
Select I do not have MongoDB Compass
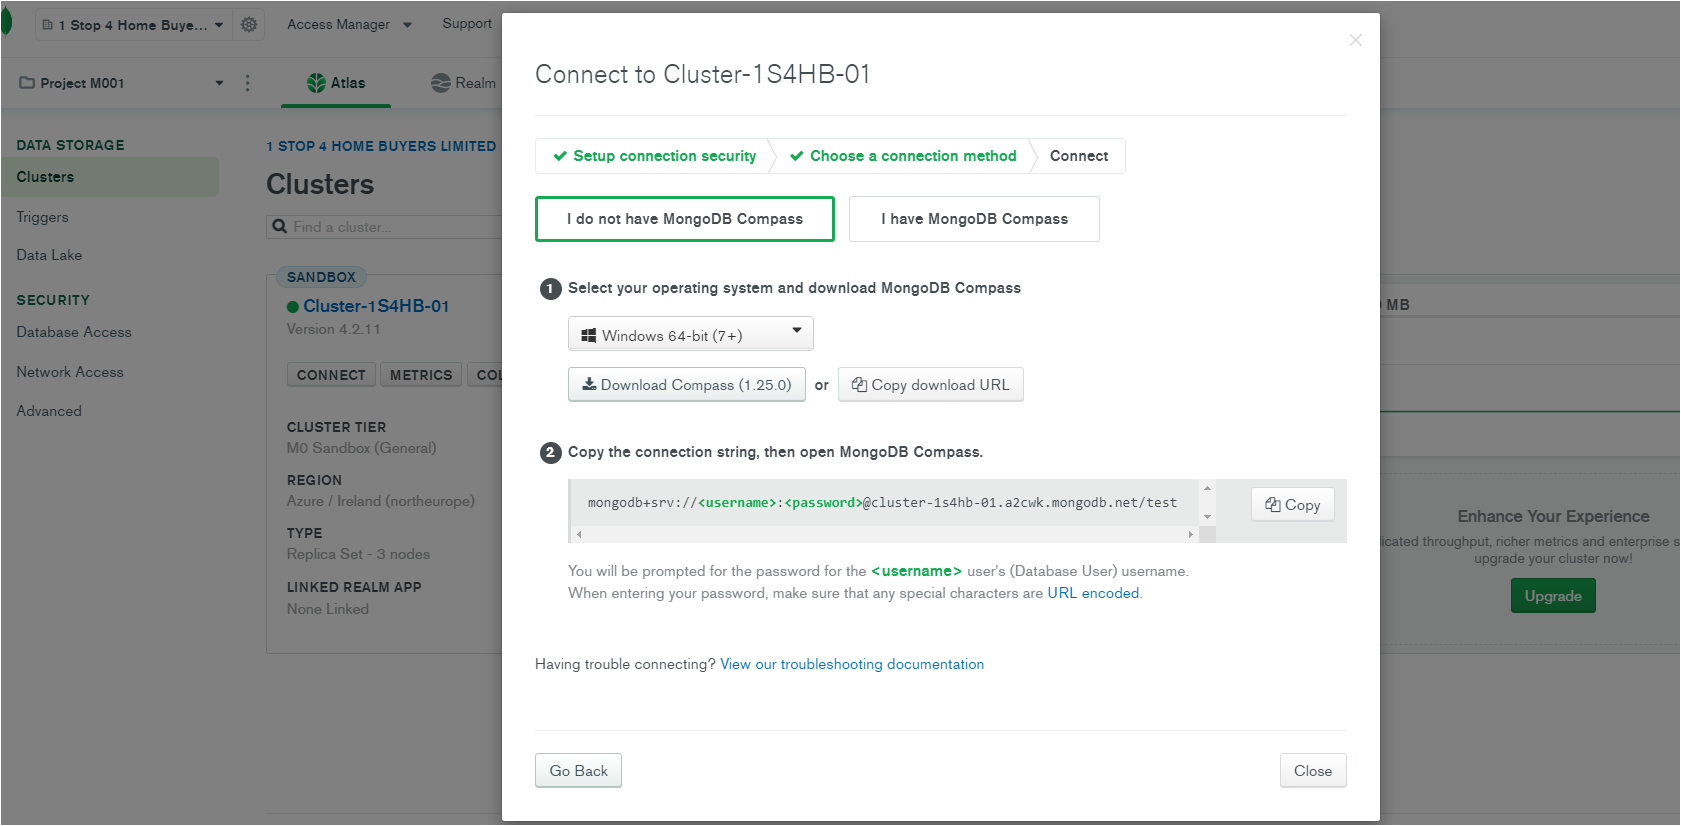click(x=685, y=219)
